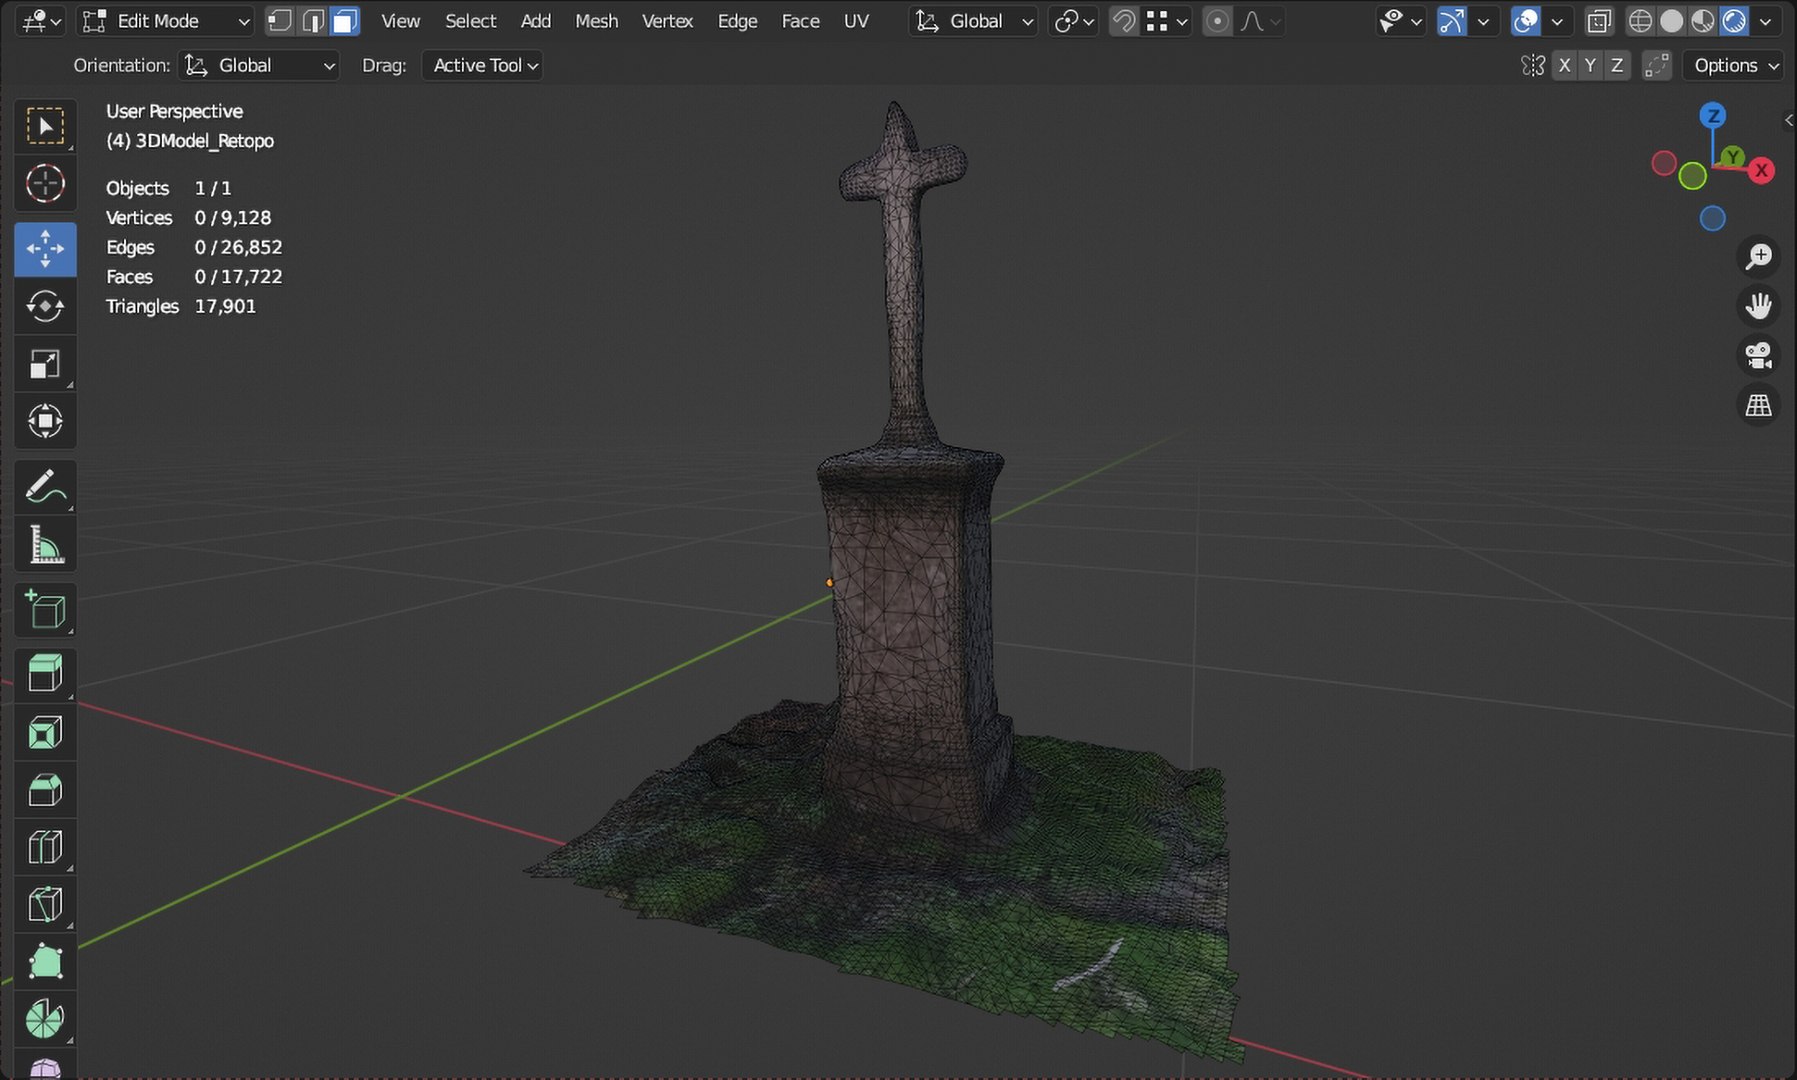Expand shading options arrow
Image resolution: width=1797 pixels, height=1080 pixels.
click(1765, 21)
